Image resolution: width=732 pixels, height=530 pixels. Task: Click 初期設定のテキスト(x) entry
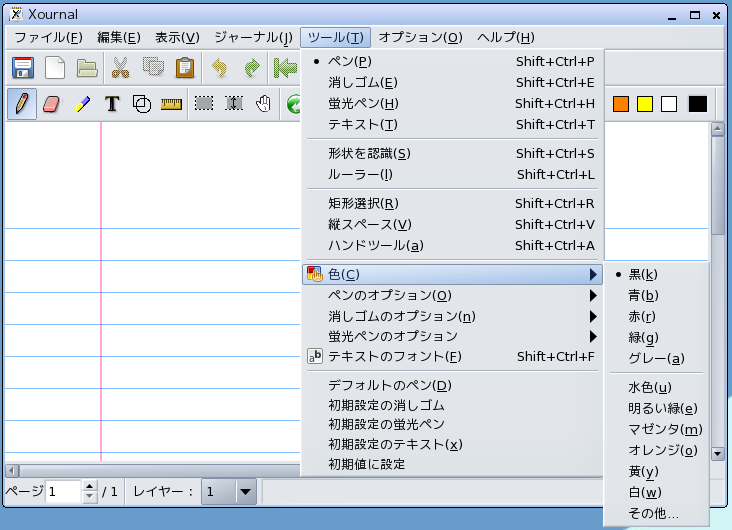point(452,445)
